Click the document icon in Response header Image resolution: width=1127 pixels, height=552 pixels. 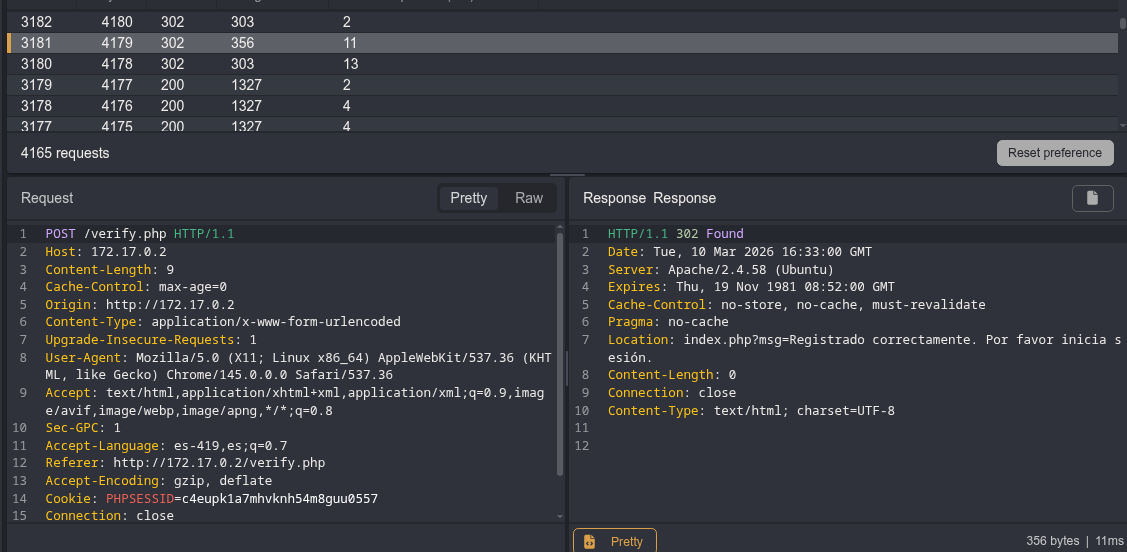(1092, 198)
